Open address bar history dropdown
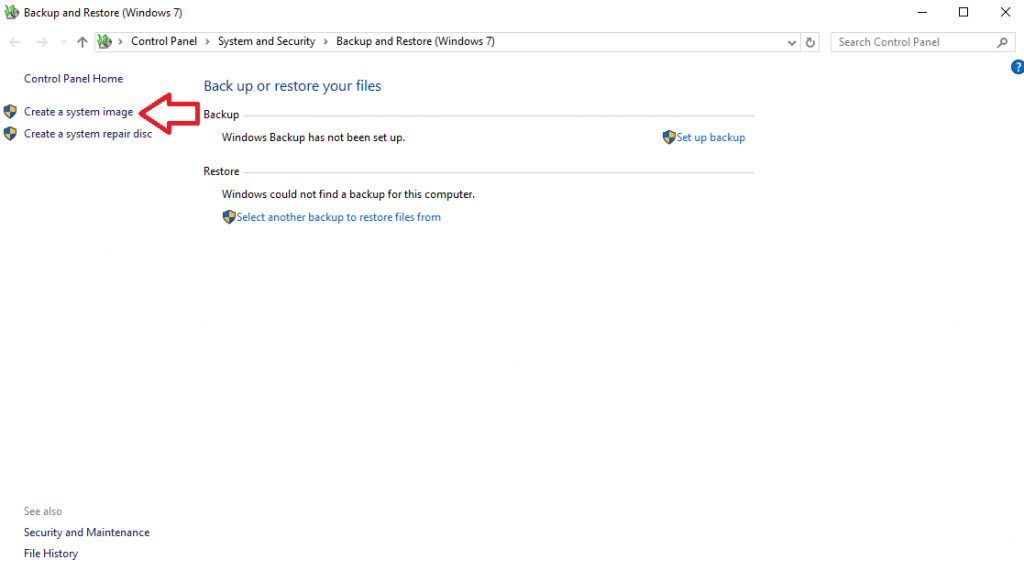Image resolution: width=1024 pixels, height=571 pixels. pyautogui.click(x=792, y=42)
